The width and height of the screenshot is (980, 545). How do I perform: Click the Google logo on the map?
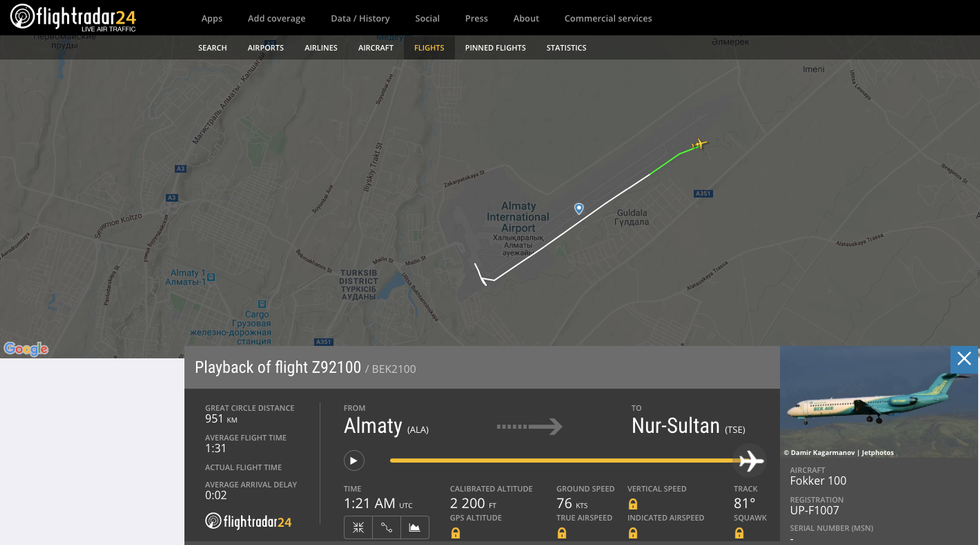click(x=26, y=349)
